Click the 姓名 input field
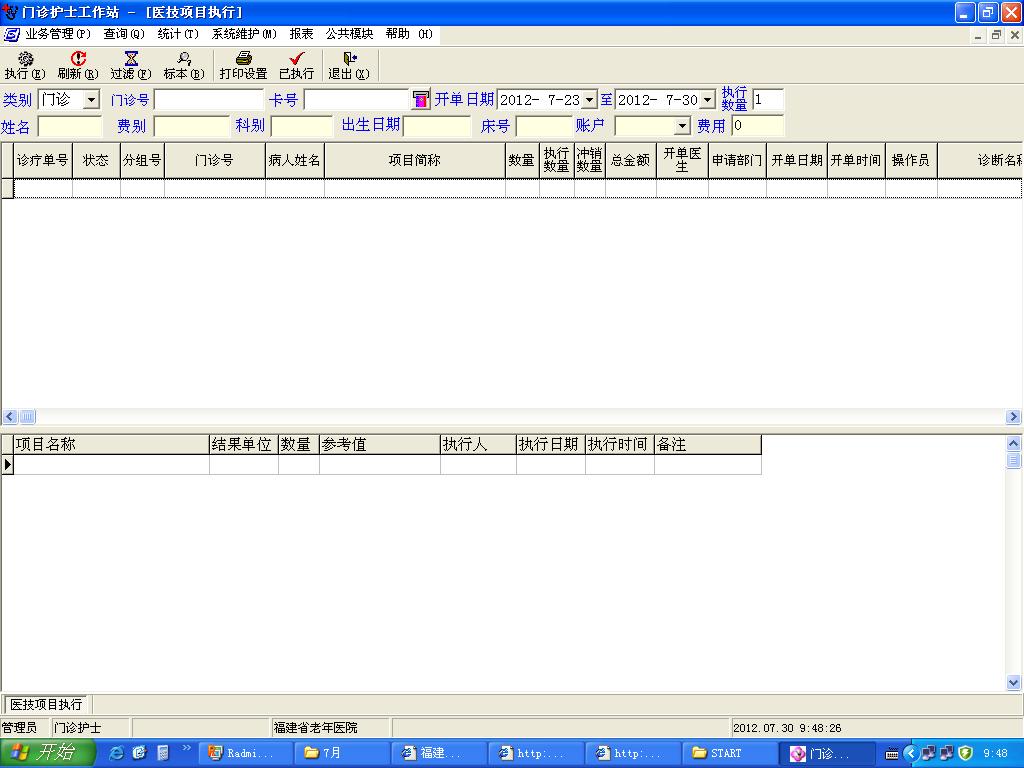 coord(70,125)
